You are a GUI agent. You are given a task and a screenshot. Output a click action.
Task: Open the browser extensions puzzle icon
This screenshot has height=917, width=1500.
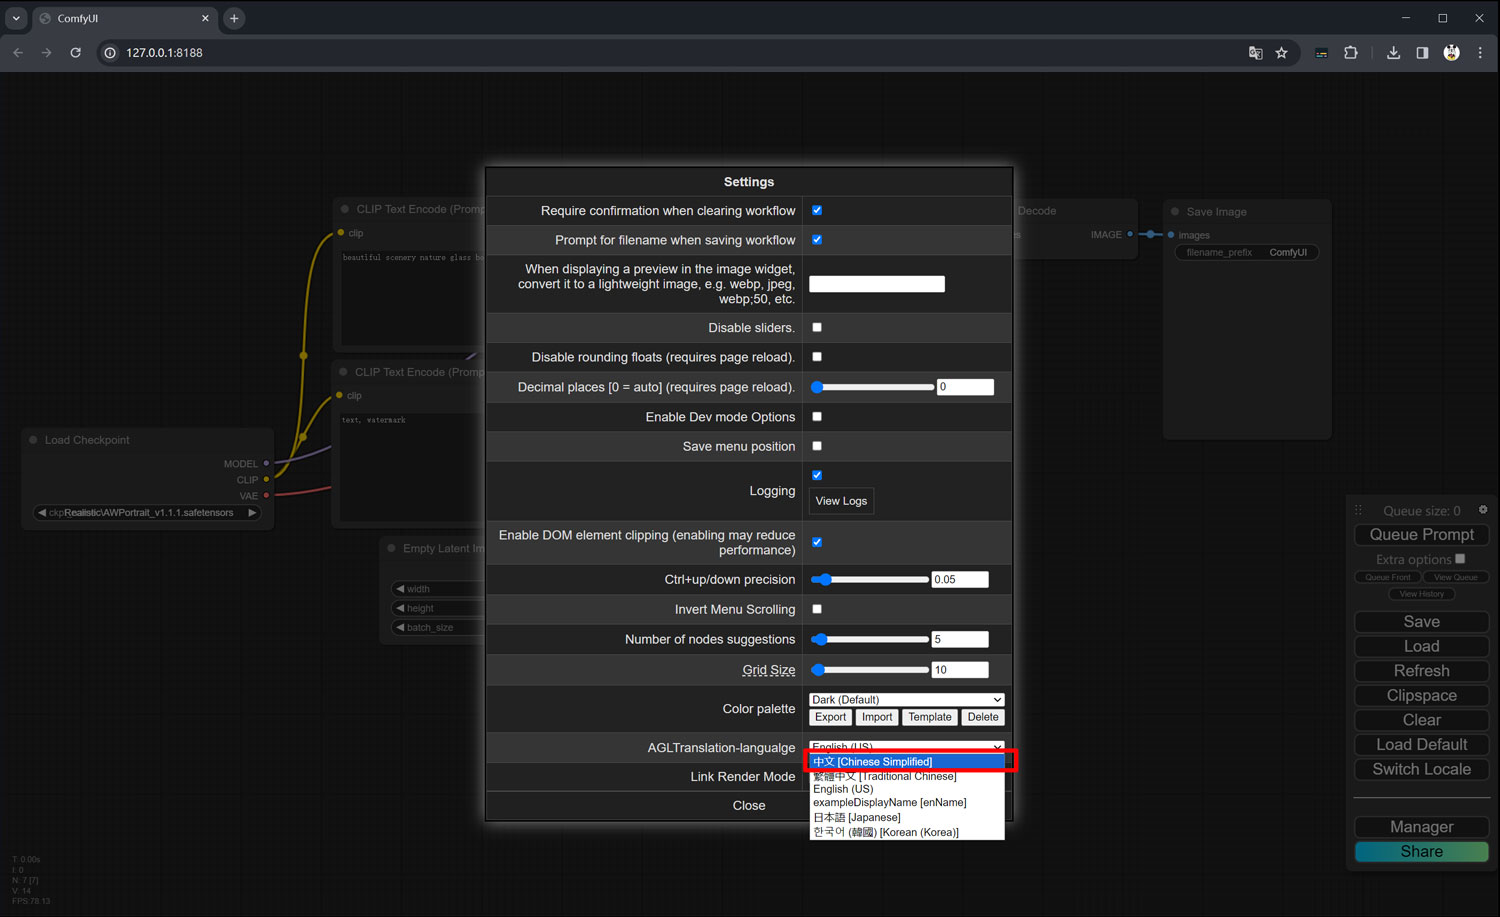tap(1351, 53)
